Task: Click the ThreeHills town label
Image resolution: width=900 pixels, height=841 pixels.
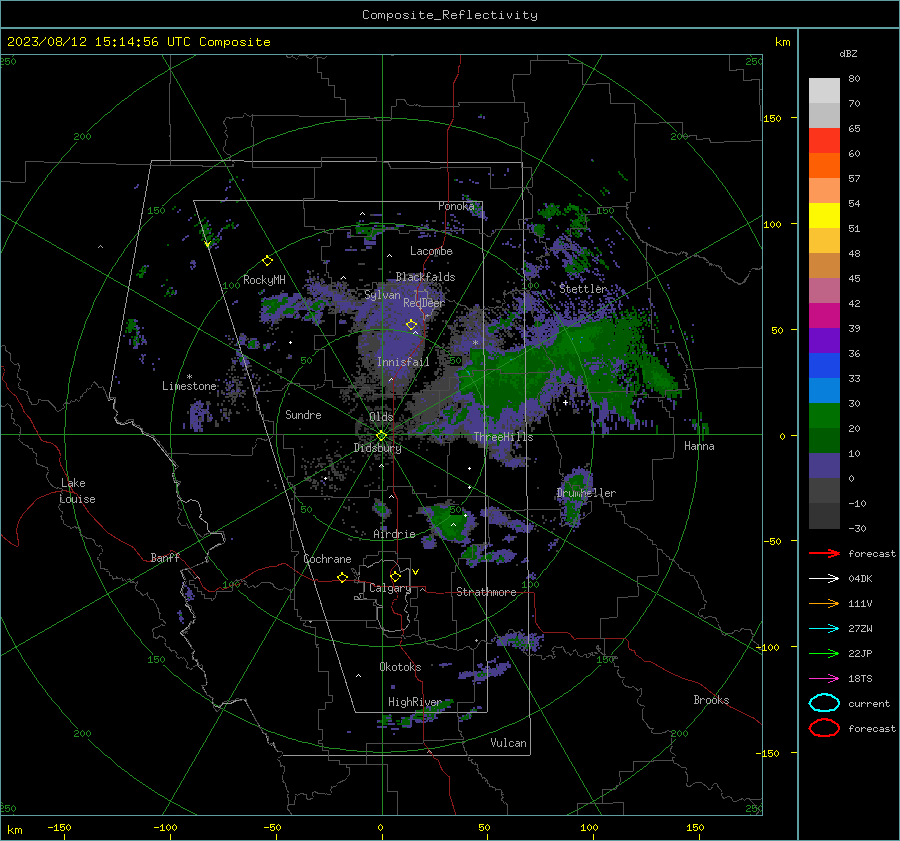Action: (x=503, y=437)
